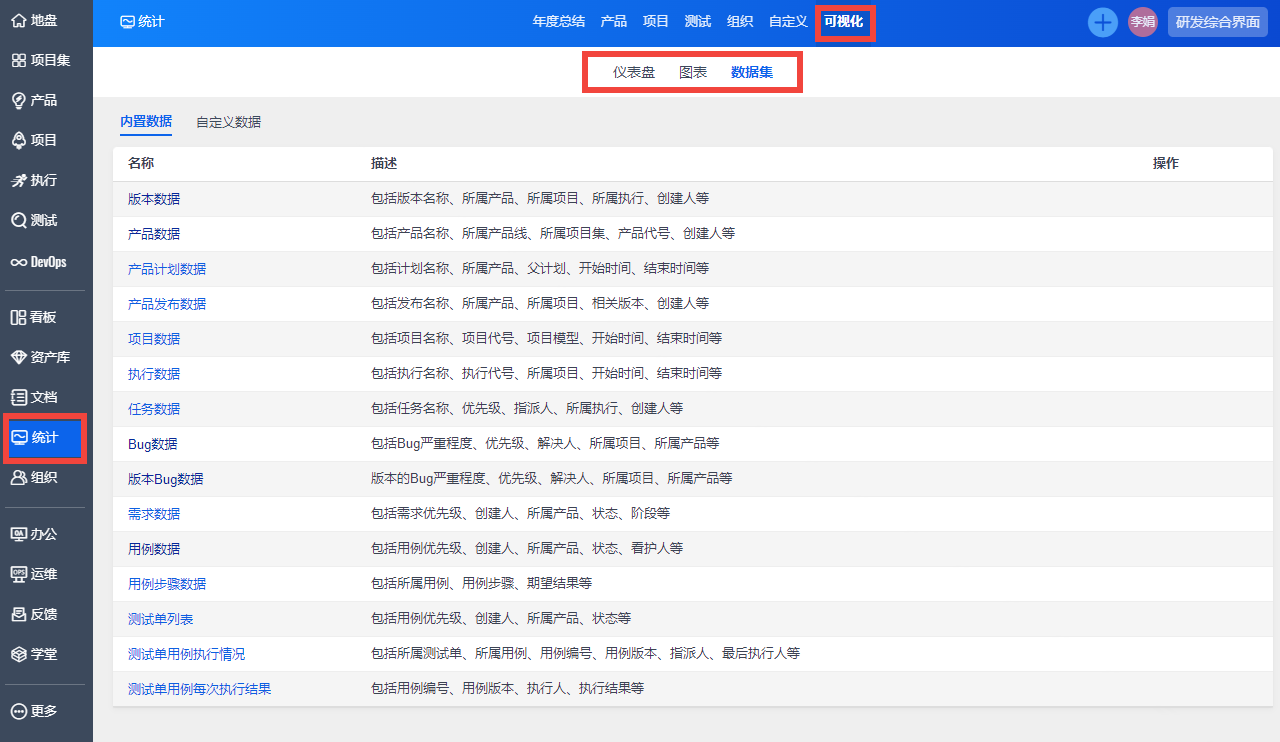Viewport: 1280px width, 742px height.
Task: Open 需求数据 dataset link
Action: coord(154,514)
